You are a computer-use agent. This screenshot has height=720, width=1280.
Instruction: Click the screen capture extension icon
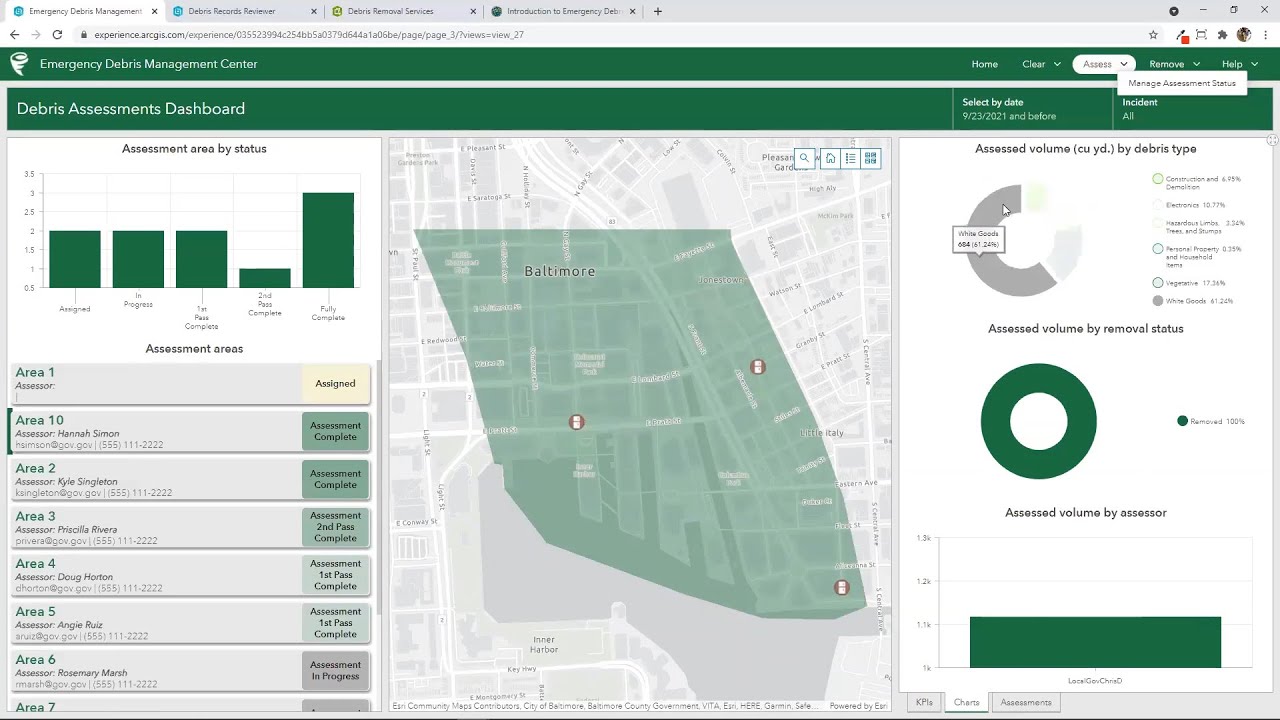1202,34
